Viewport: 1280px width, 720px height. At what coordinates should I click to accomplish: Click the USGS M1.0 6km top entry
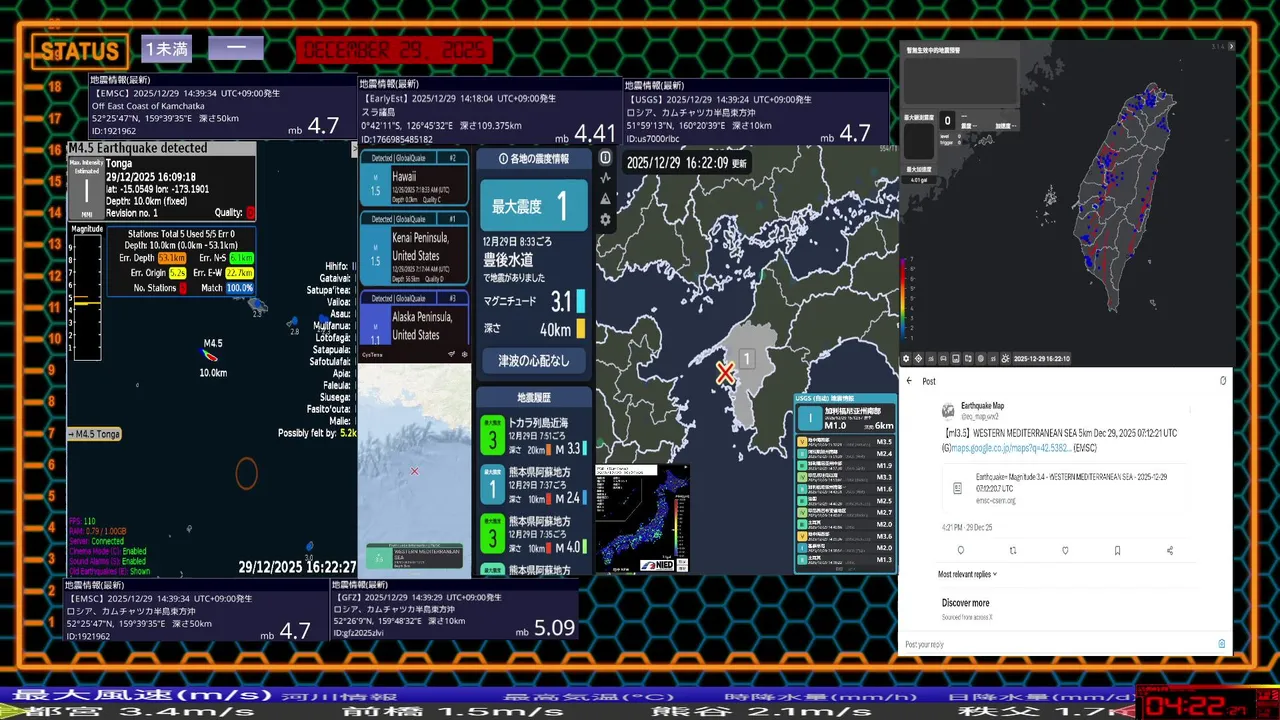click(844, 418)
